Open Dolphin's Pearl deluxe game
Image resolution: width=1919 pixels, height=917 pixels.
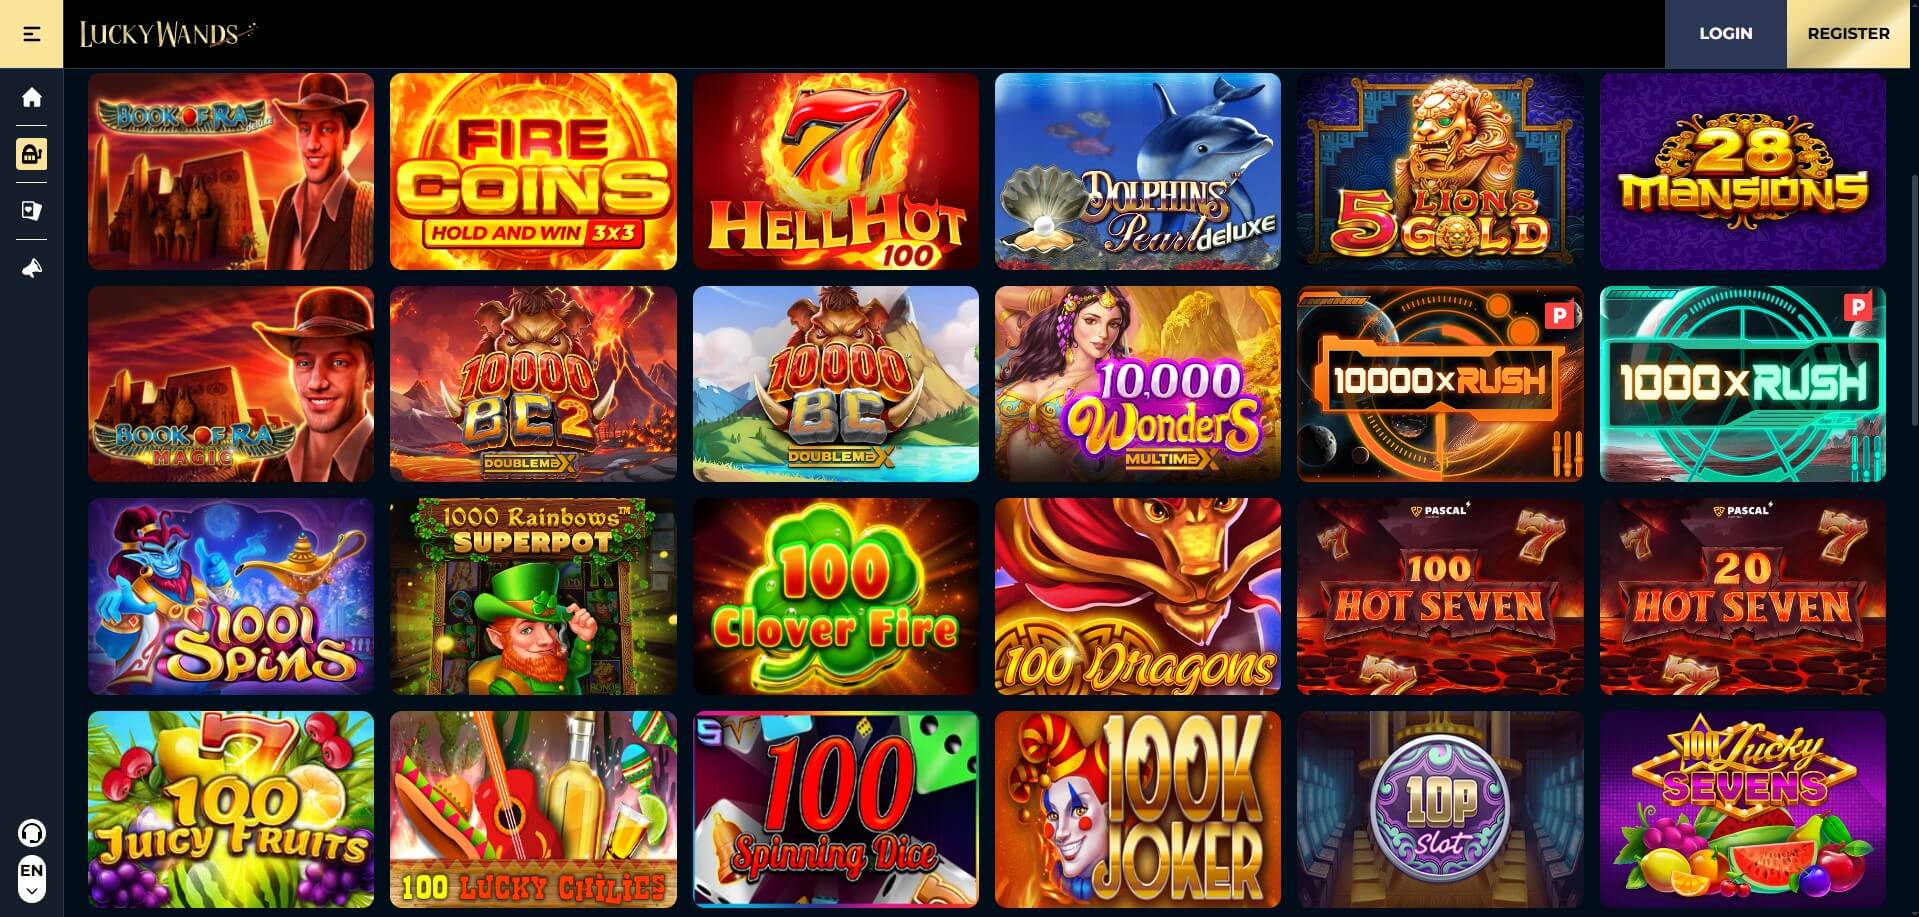tap(1137, 171)
